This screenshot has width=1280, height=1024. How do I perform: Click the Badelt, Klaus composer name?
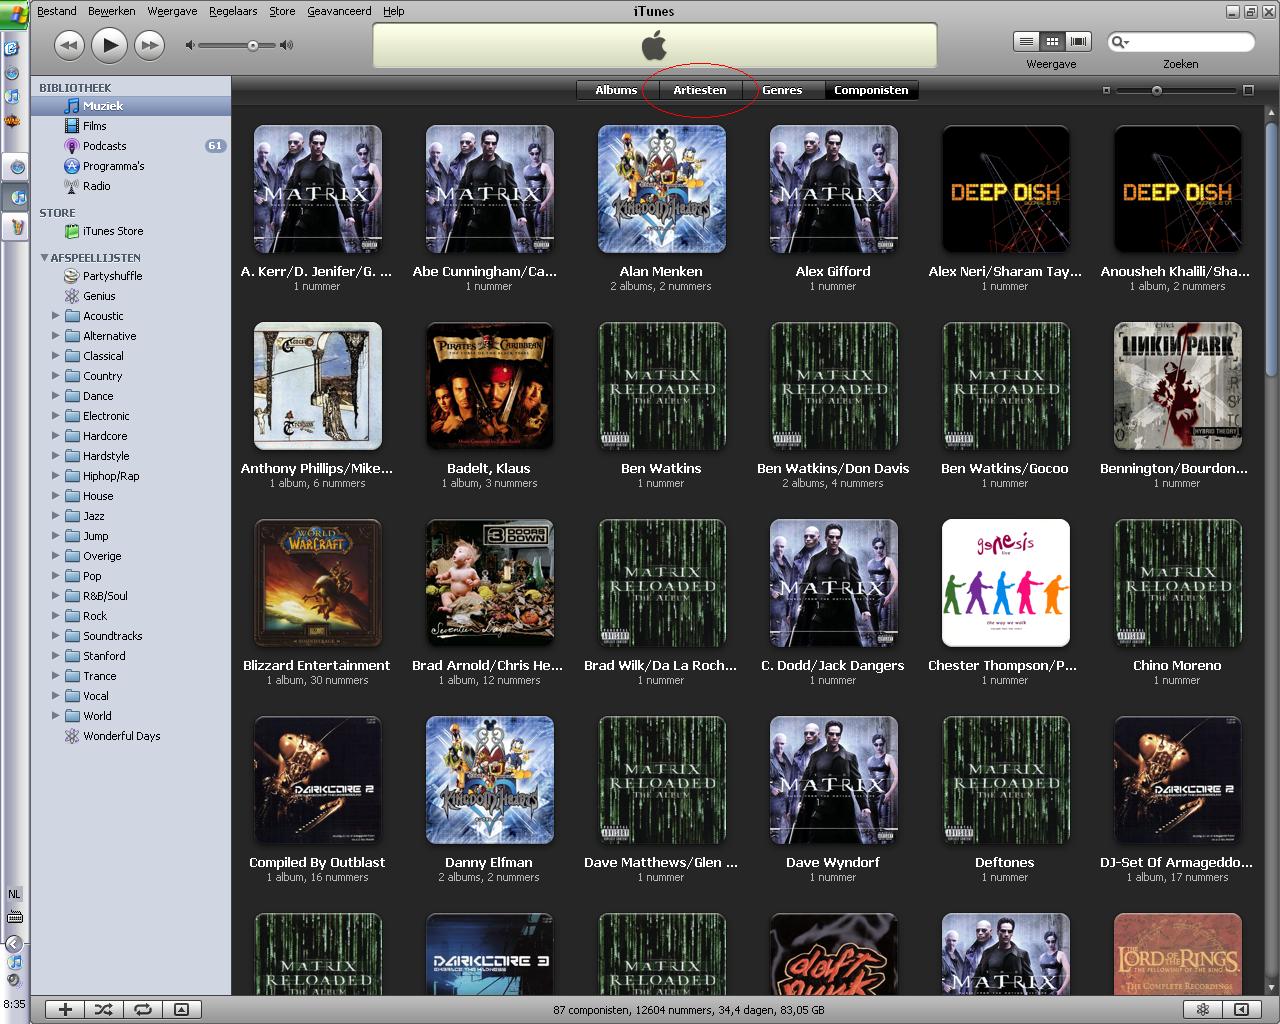coord(489,468)
